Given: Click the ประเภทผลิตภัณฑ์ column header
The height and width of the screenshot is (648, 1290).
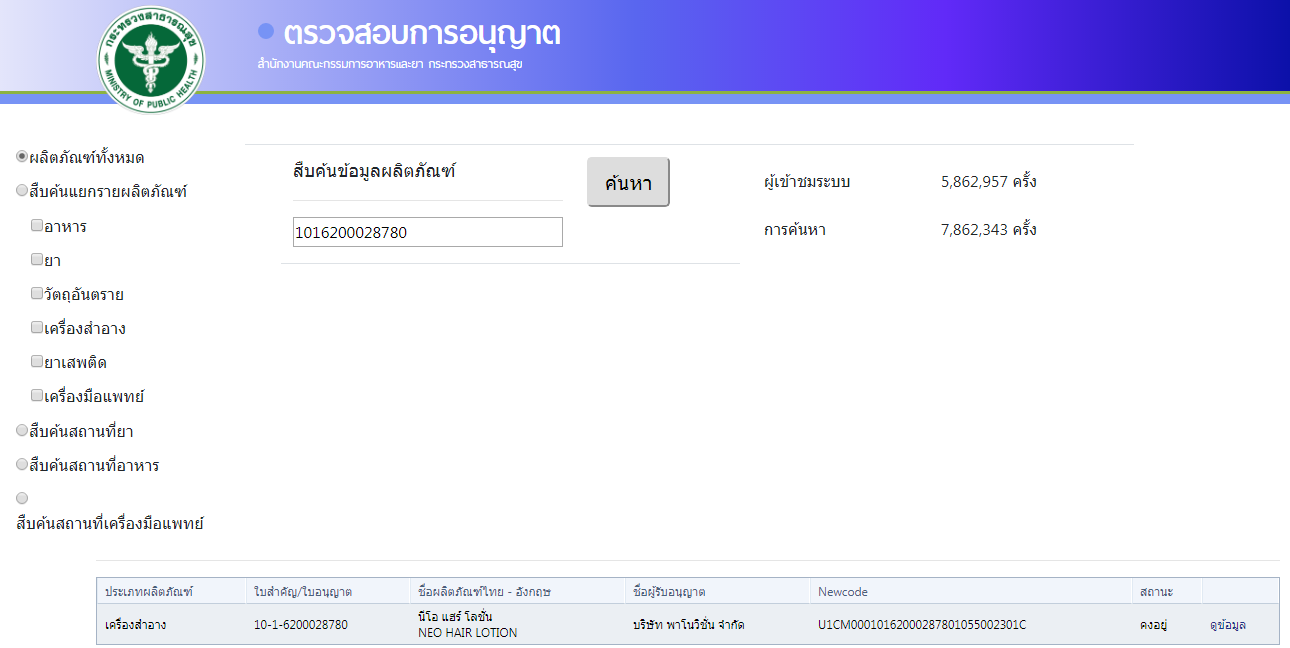Looking at the screenshot, I should pyautogui.click(x=149, y=592).
